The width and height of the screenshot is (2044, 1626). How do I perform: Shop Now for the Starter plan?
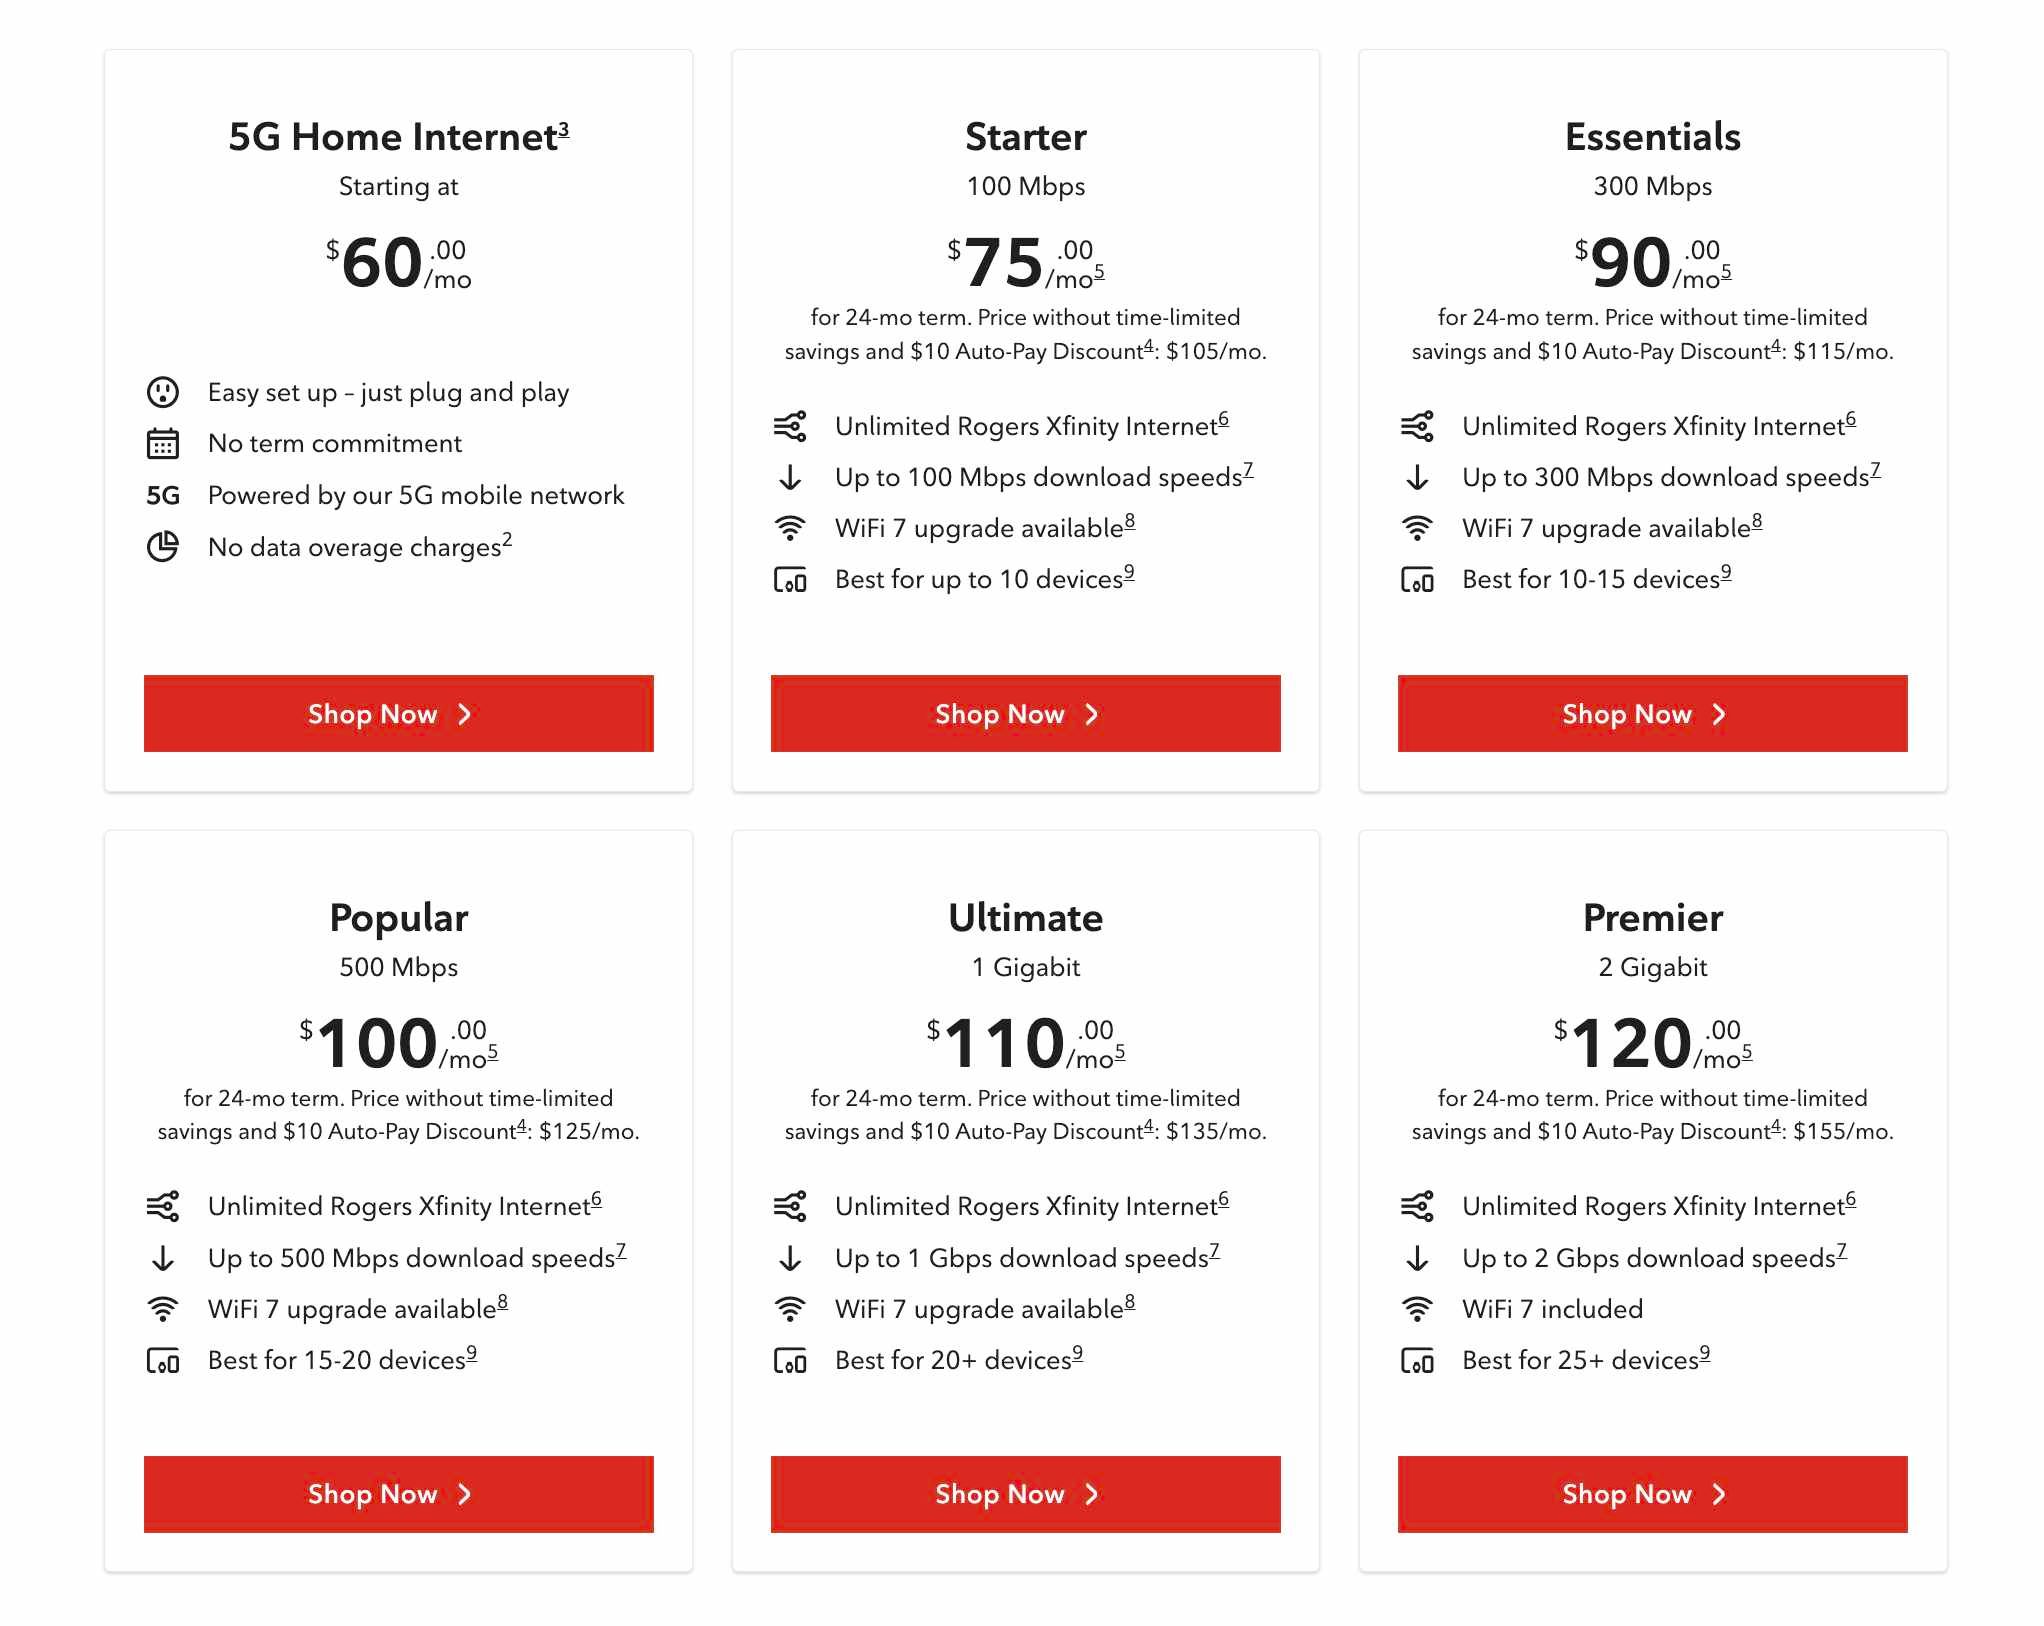[1026, 713]
